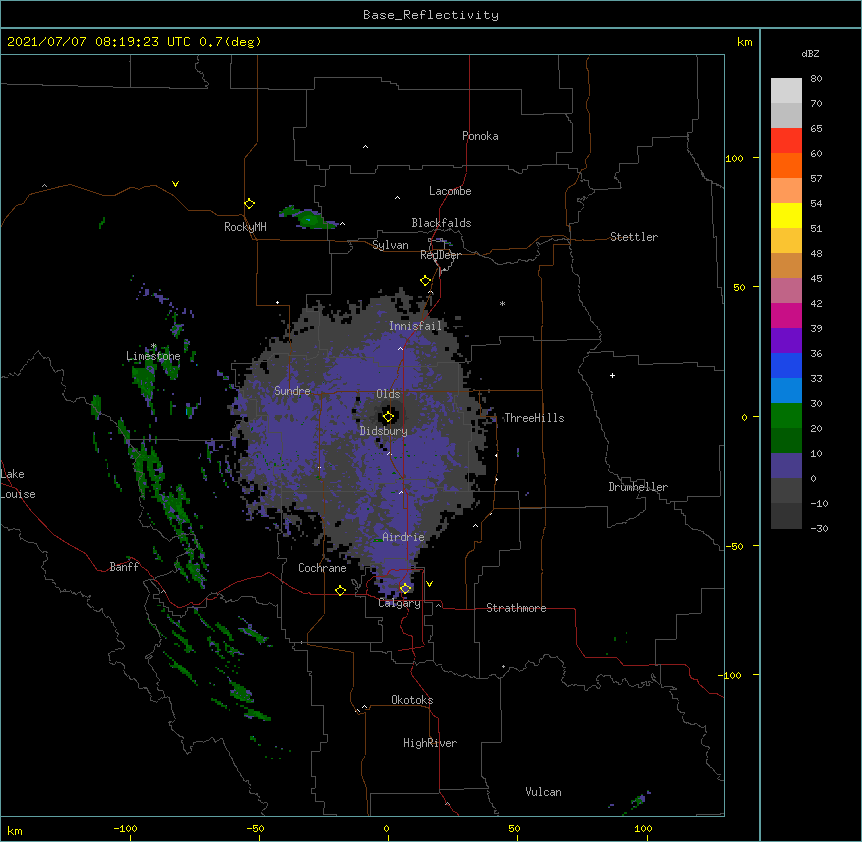Click the Didsbury city label
The height and width of the screenshot is (842, 862).
(384, 431)
